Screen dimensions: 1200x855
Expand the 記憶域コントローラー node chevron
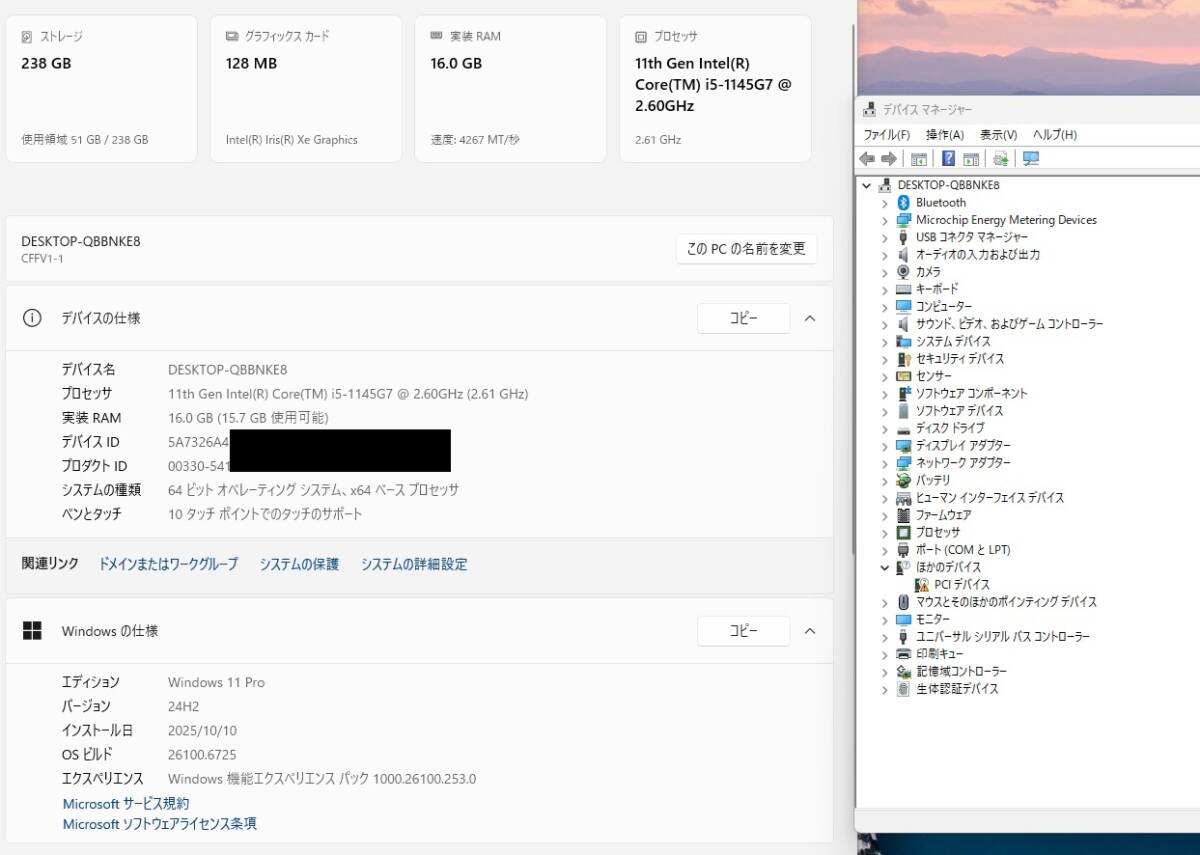pos(885,672)
